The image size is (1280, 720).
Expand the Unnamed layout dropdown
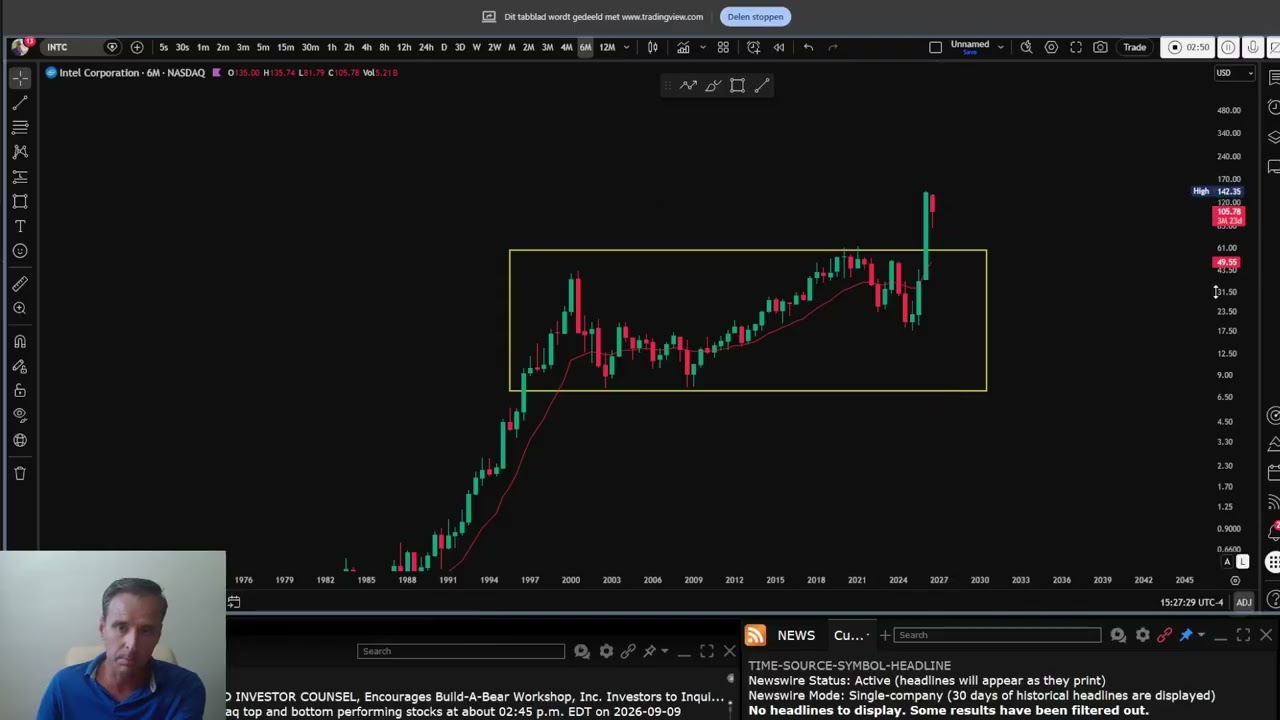(1000, 47)
